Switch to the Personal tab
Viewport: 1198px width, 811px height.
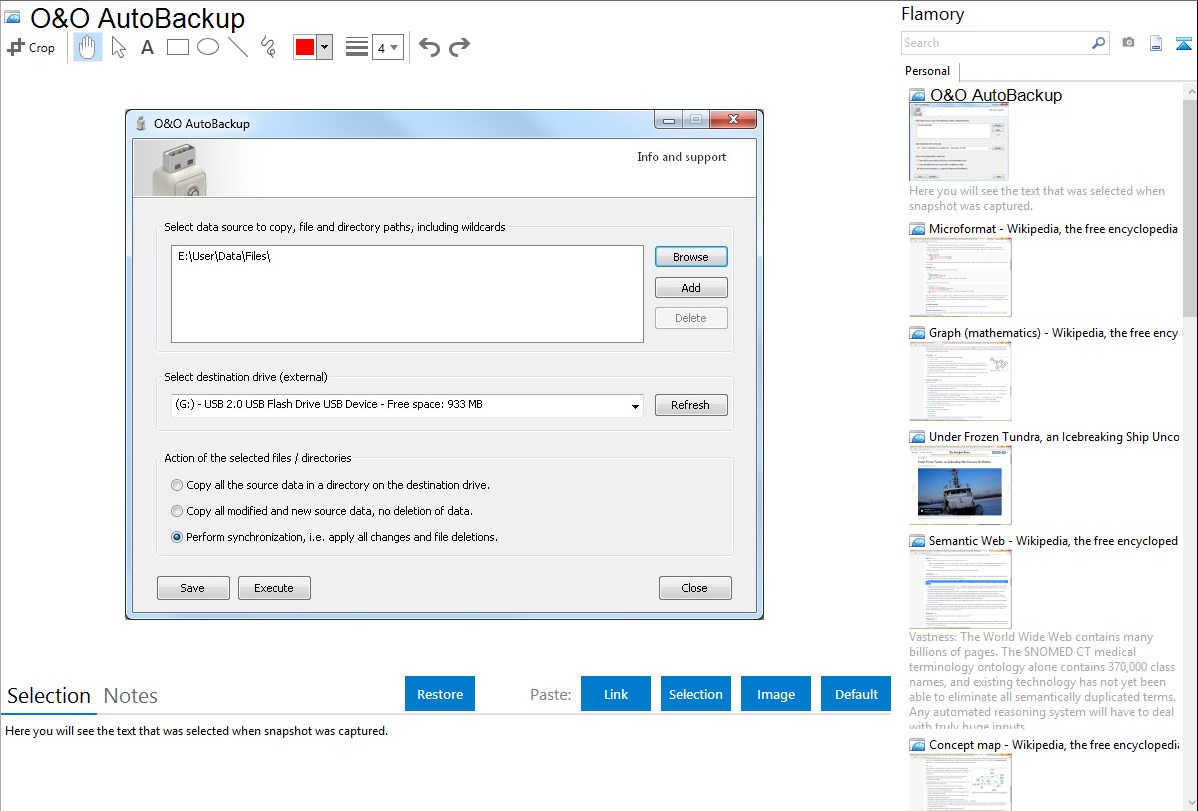tap(928, 71)
